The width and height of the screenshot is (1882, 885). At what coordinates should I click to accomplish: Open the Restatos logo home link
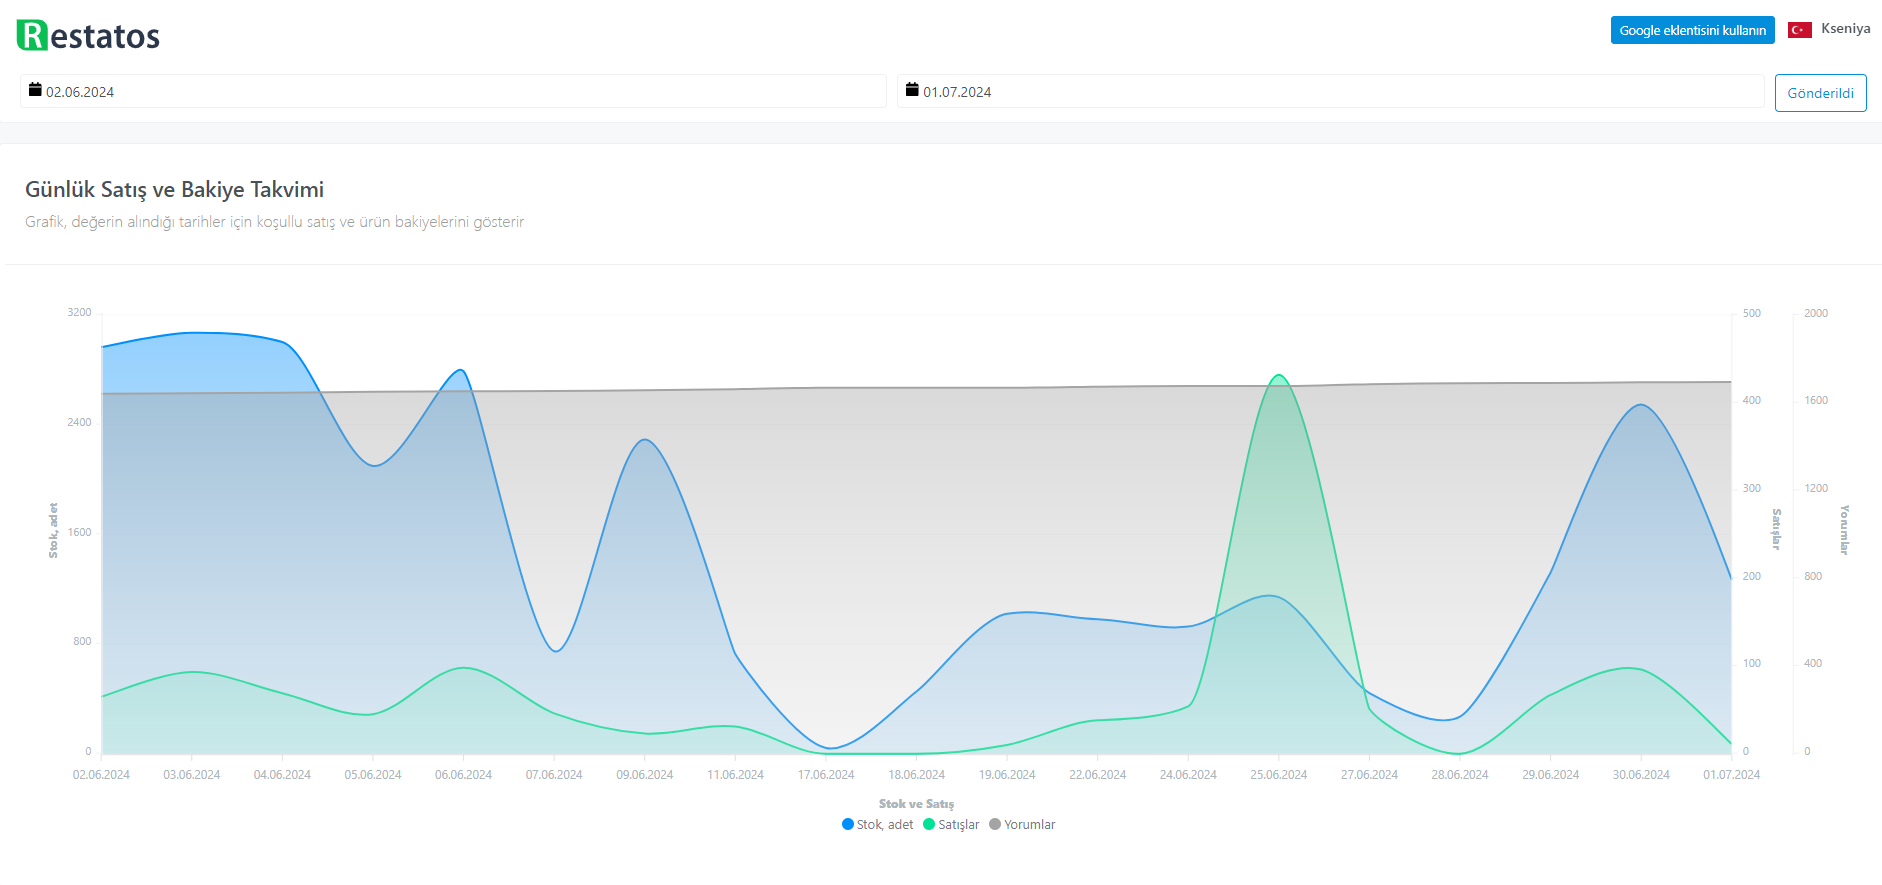click(88, 35)
